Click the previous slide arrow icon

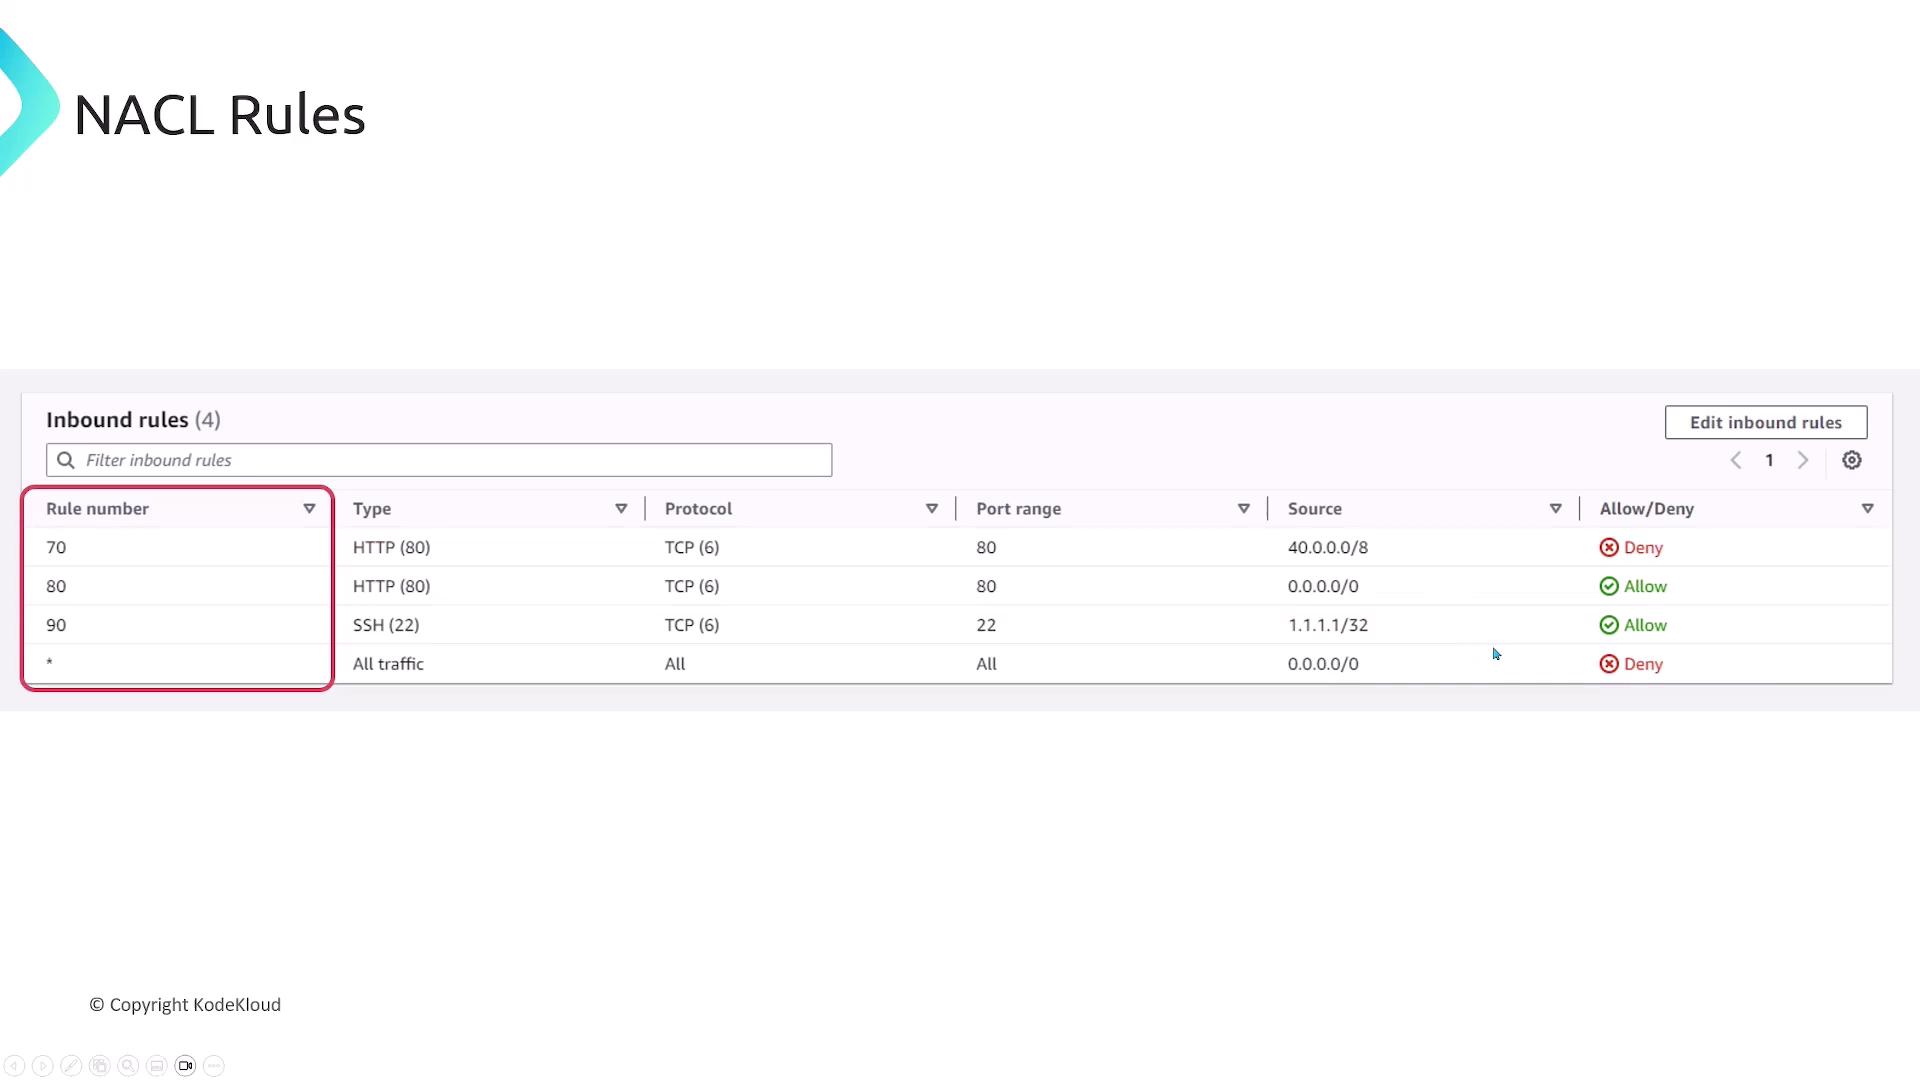click(x=14, y=1066)
